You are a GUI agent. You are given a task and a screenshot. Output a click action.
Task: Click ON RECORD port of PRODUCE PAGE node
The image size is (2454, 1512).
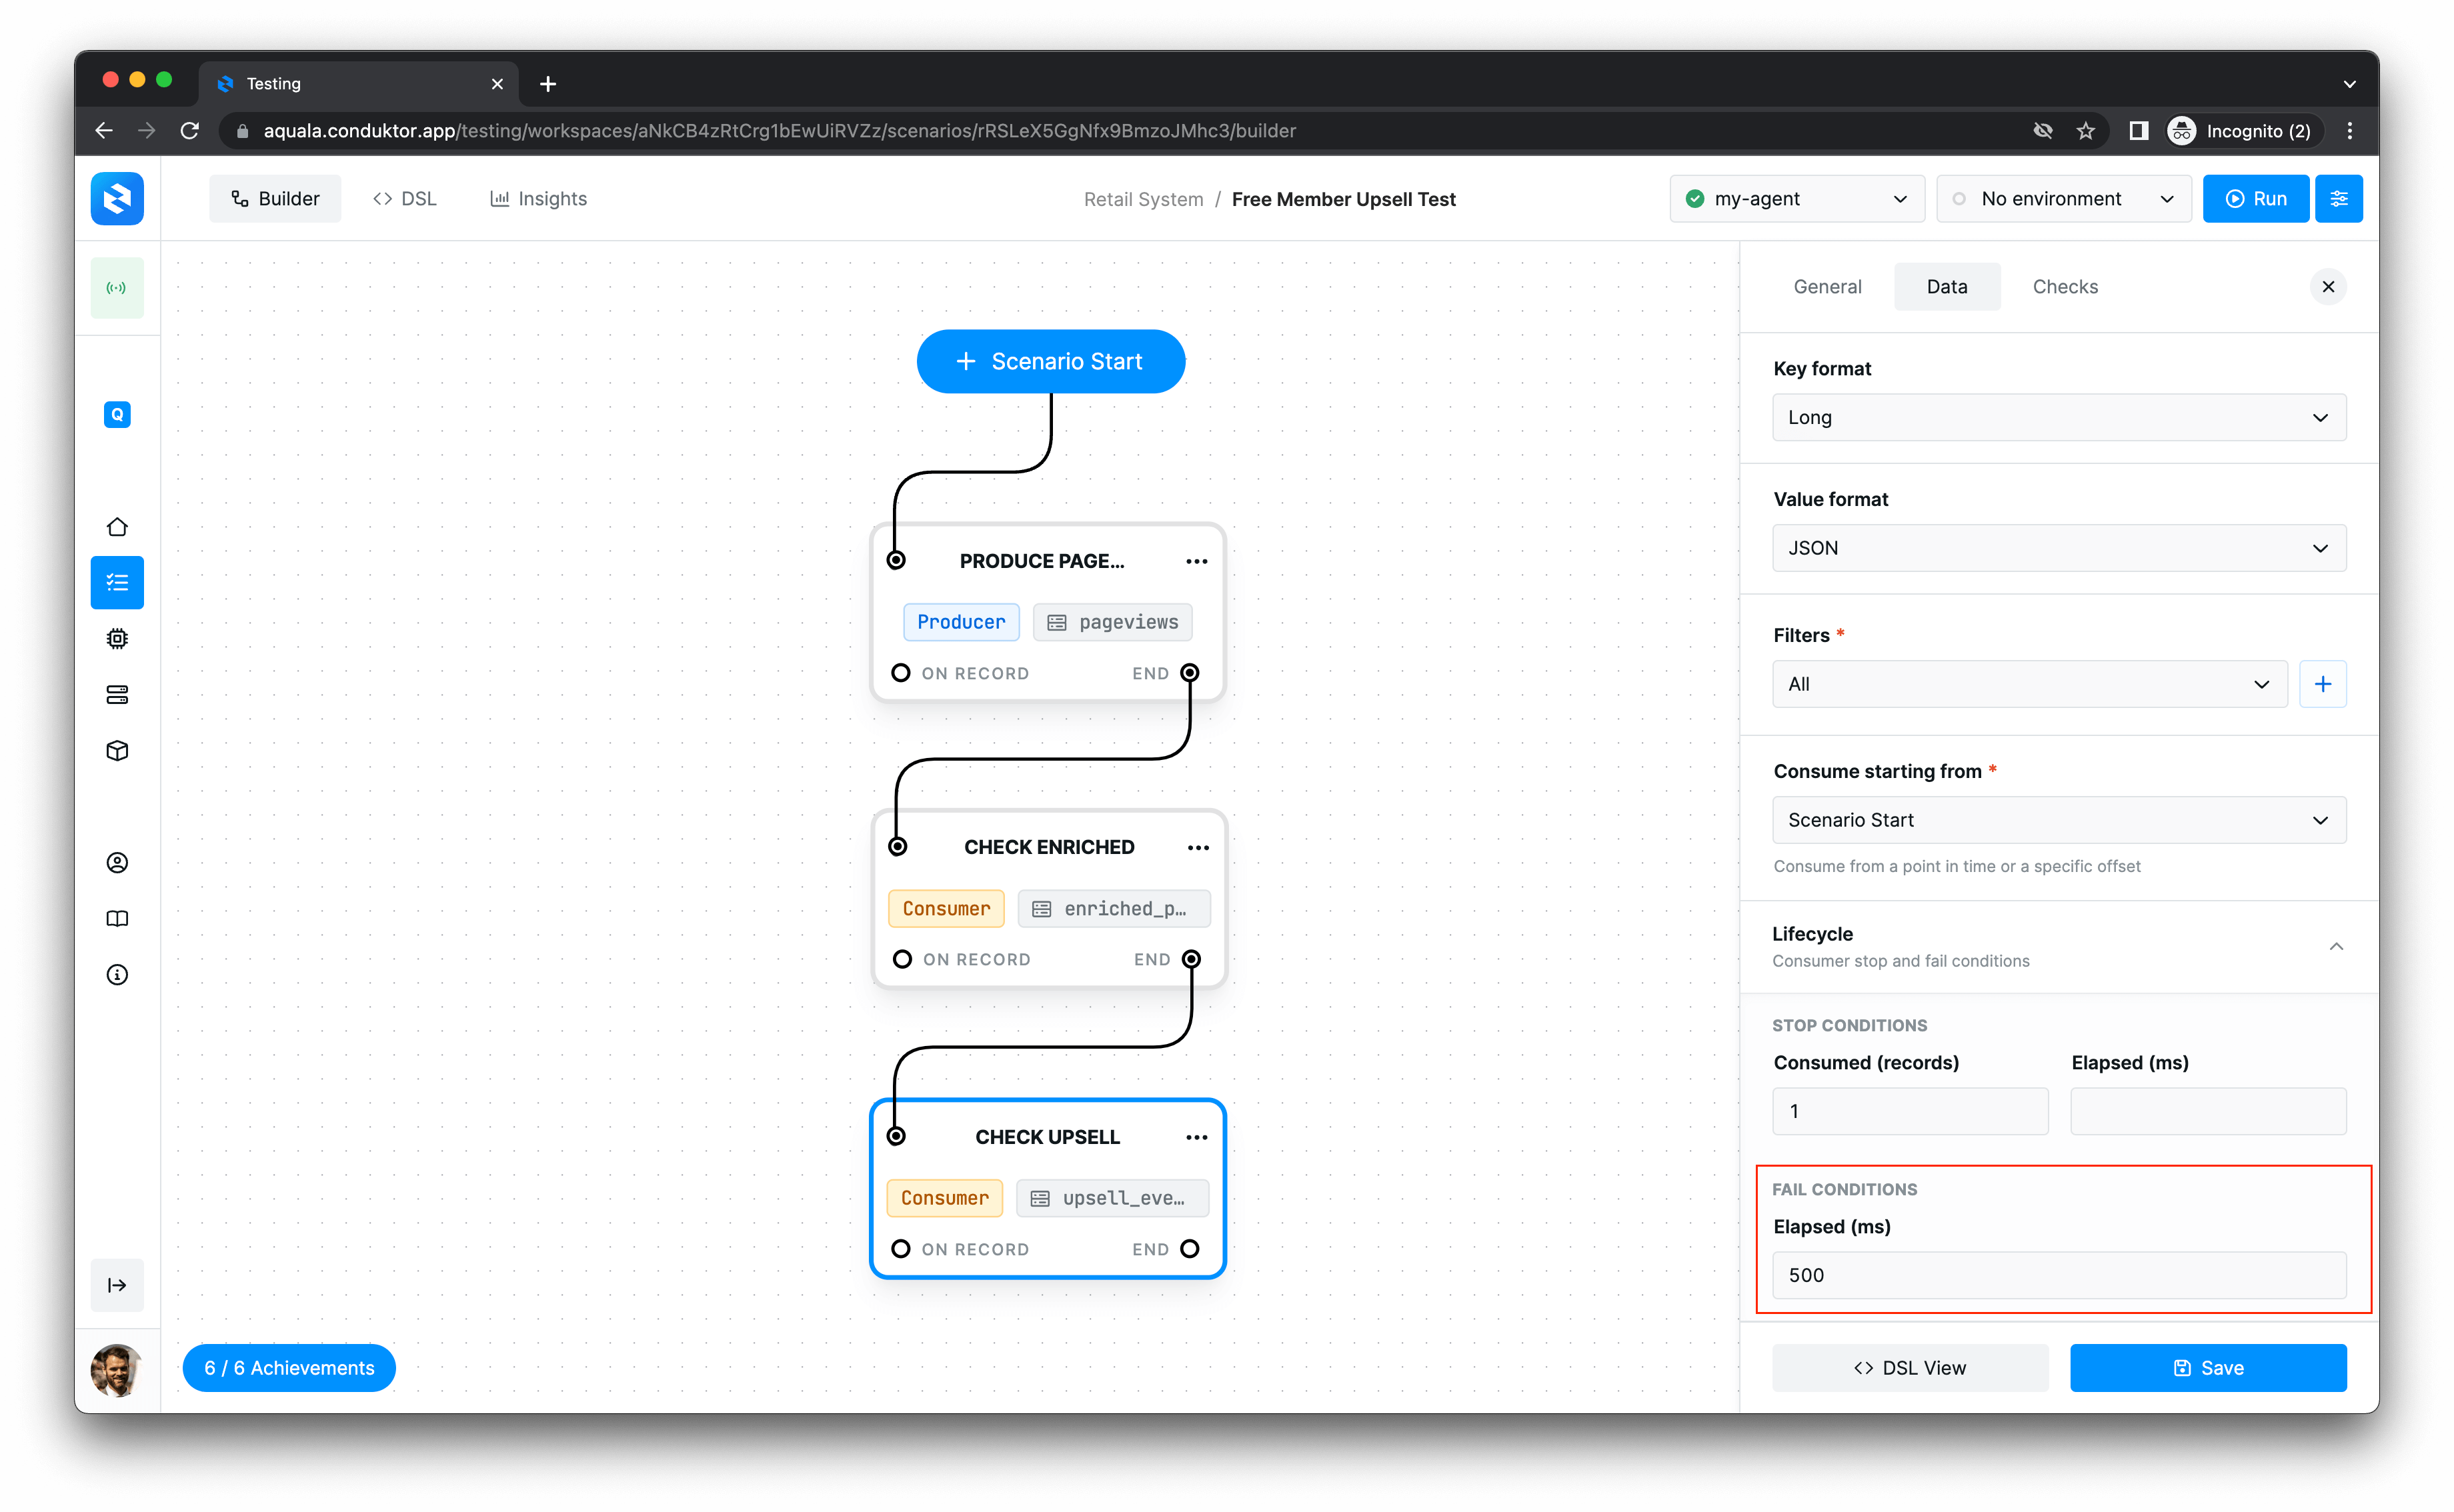[x=900, y=673]
